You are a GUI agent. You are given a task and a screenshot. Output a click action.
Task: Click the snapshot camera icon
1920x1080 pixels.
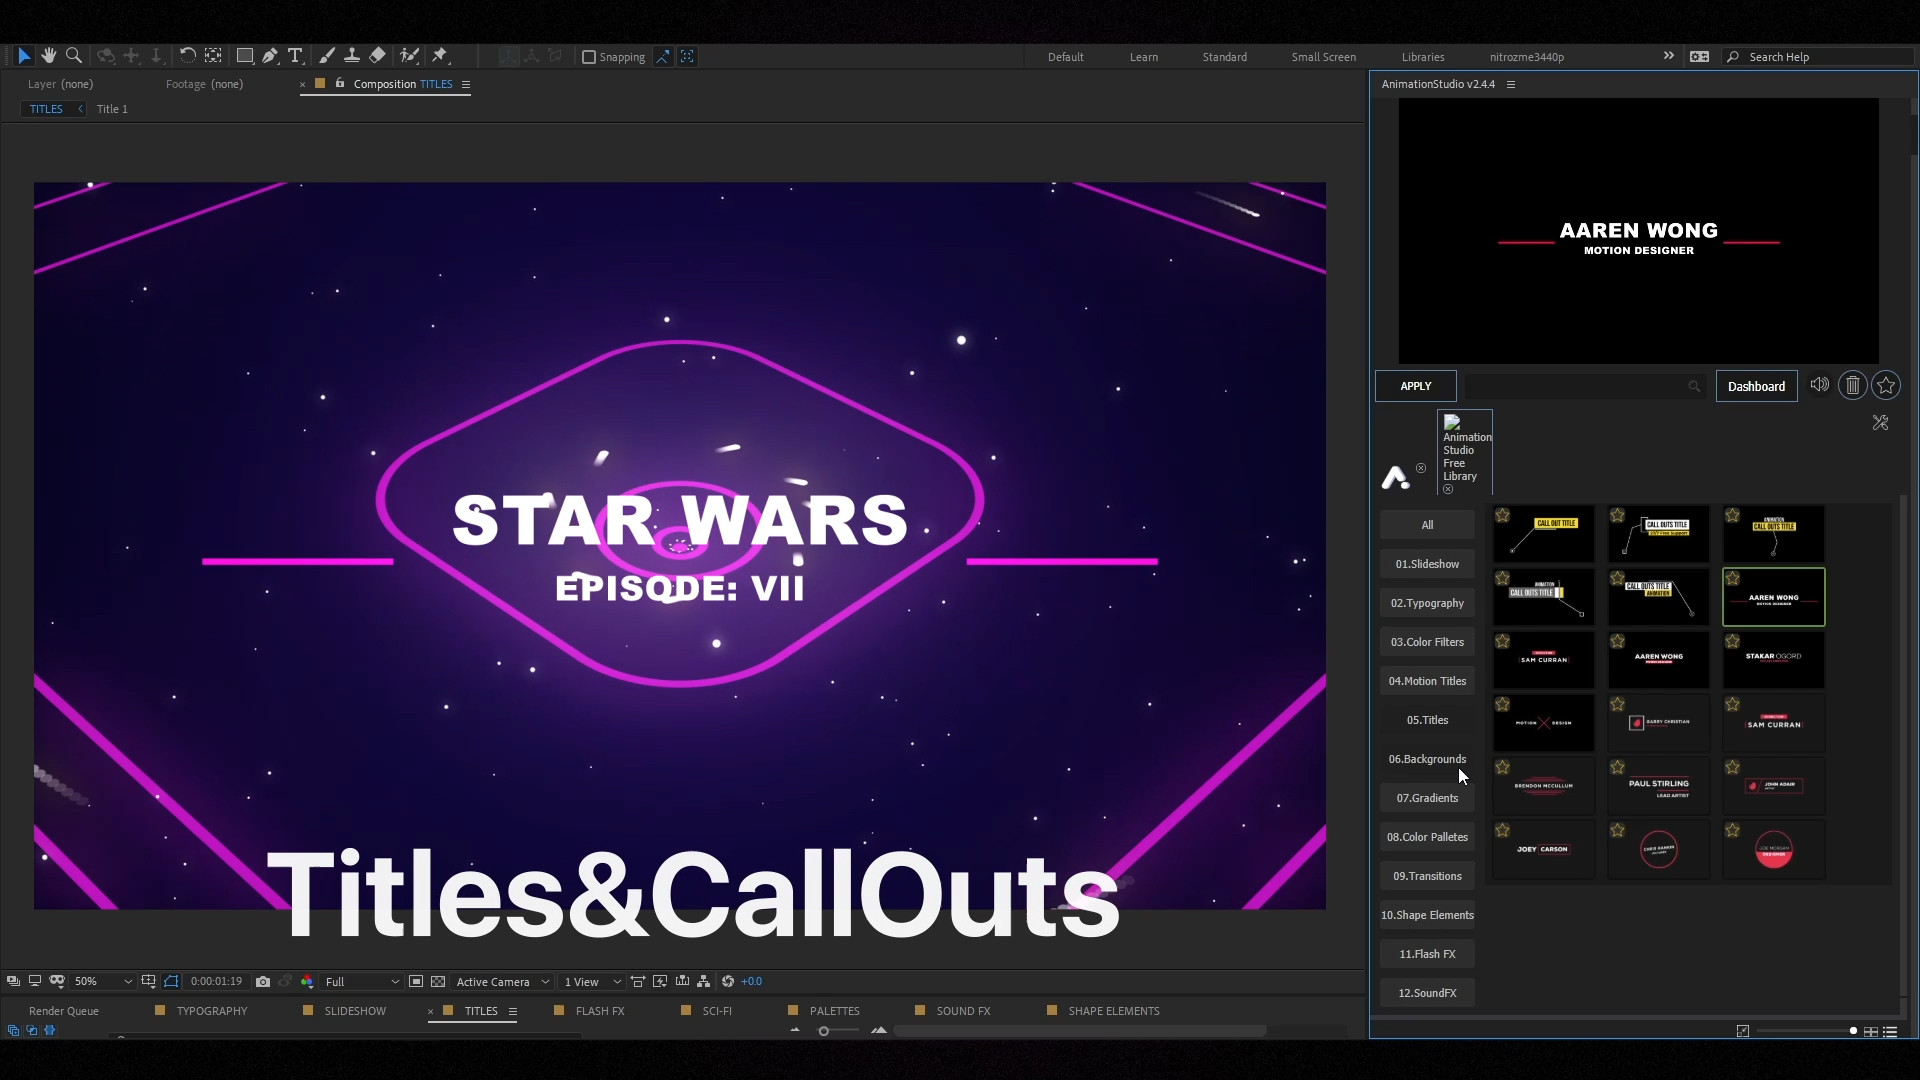pyautogui.click(x=263, y=981)
